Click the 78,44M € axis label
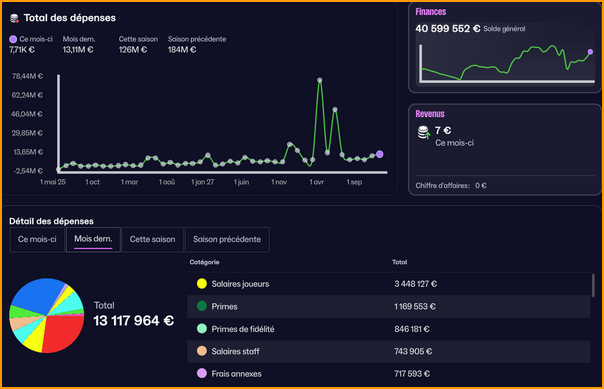 tap(27, 76)
